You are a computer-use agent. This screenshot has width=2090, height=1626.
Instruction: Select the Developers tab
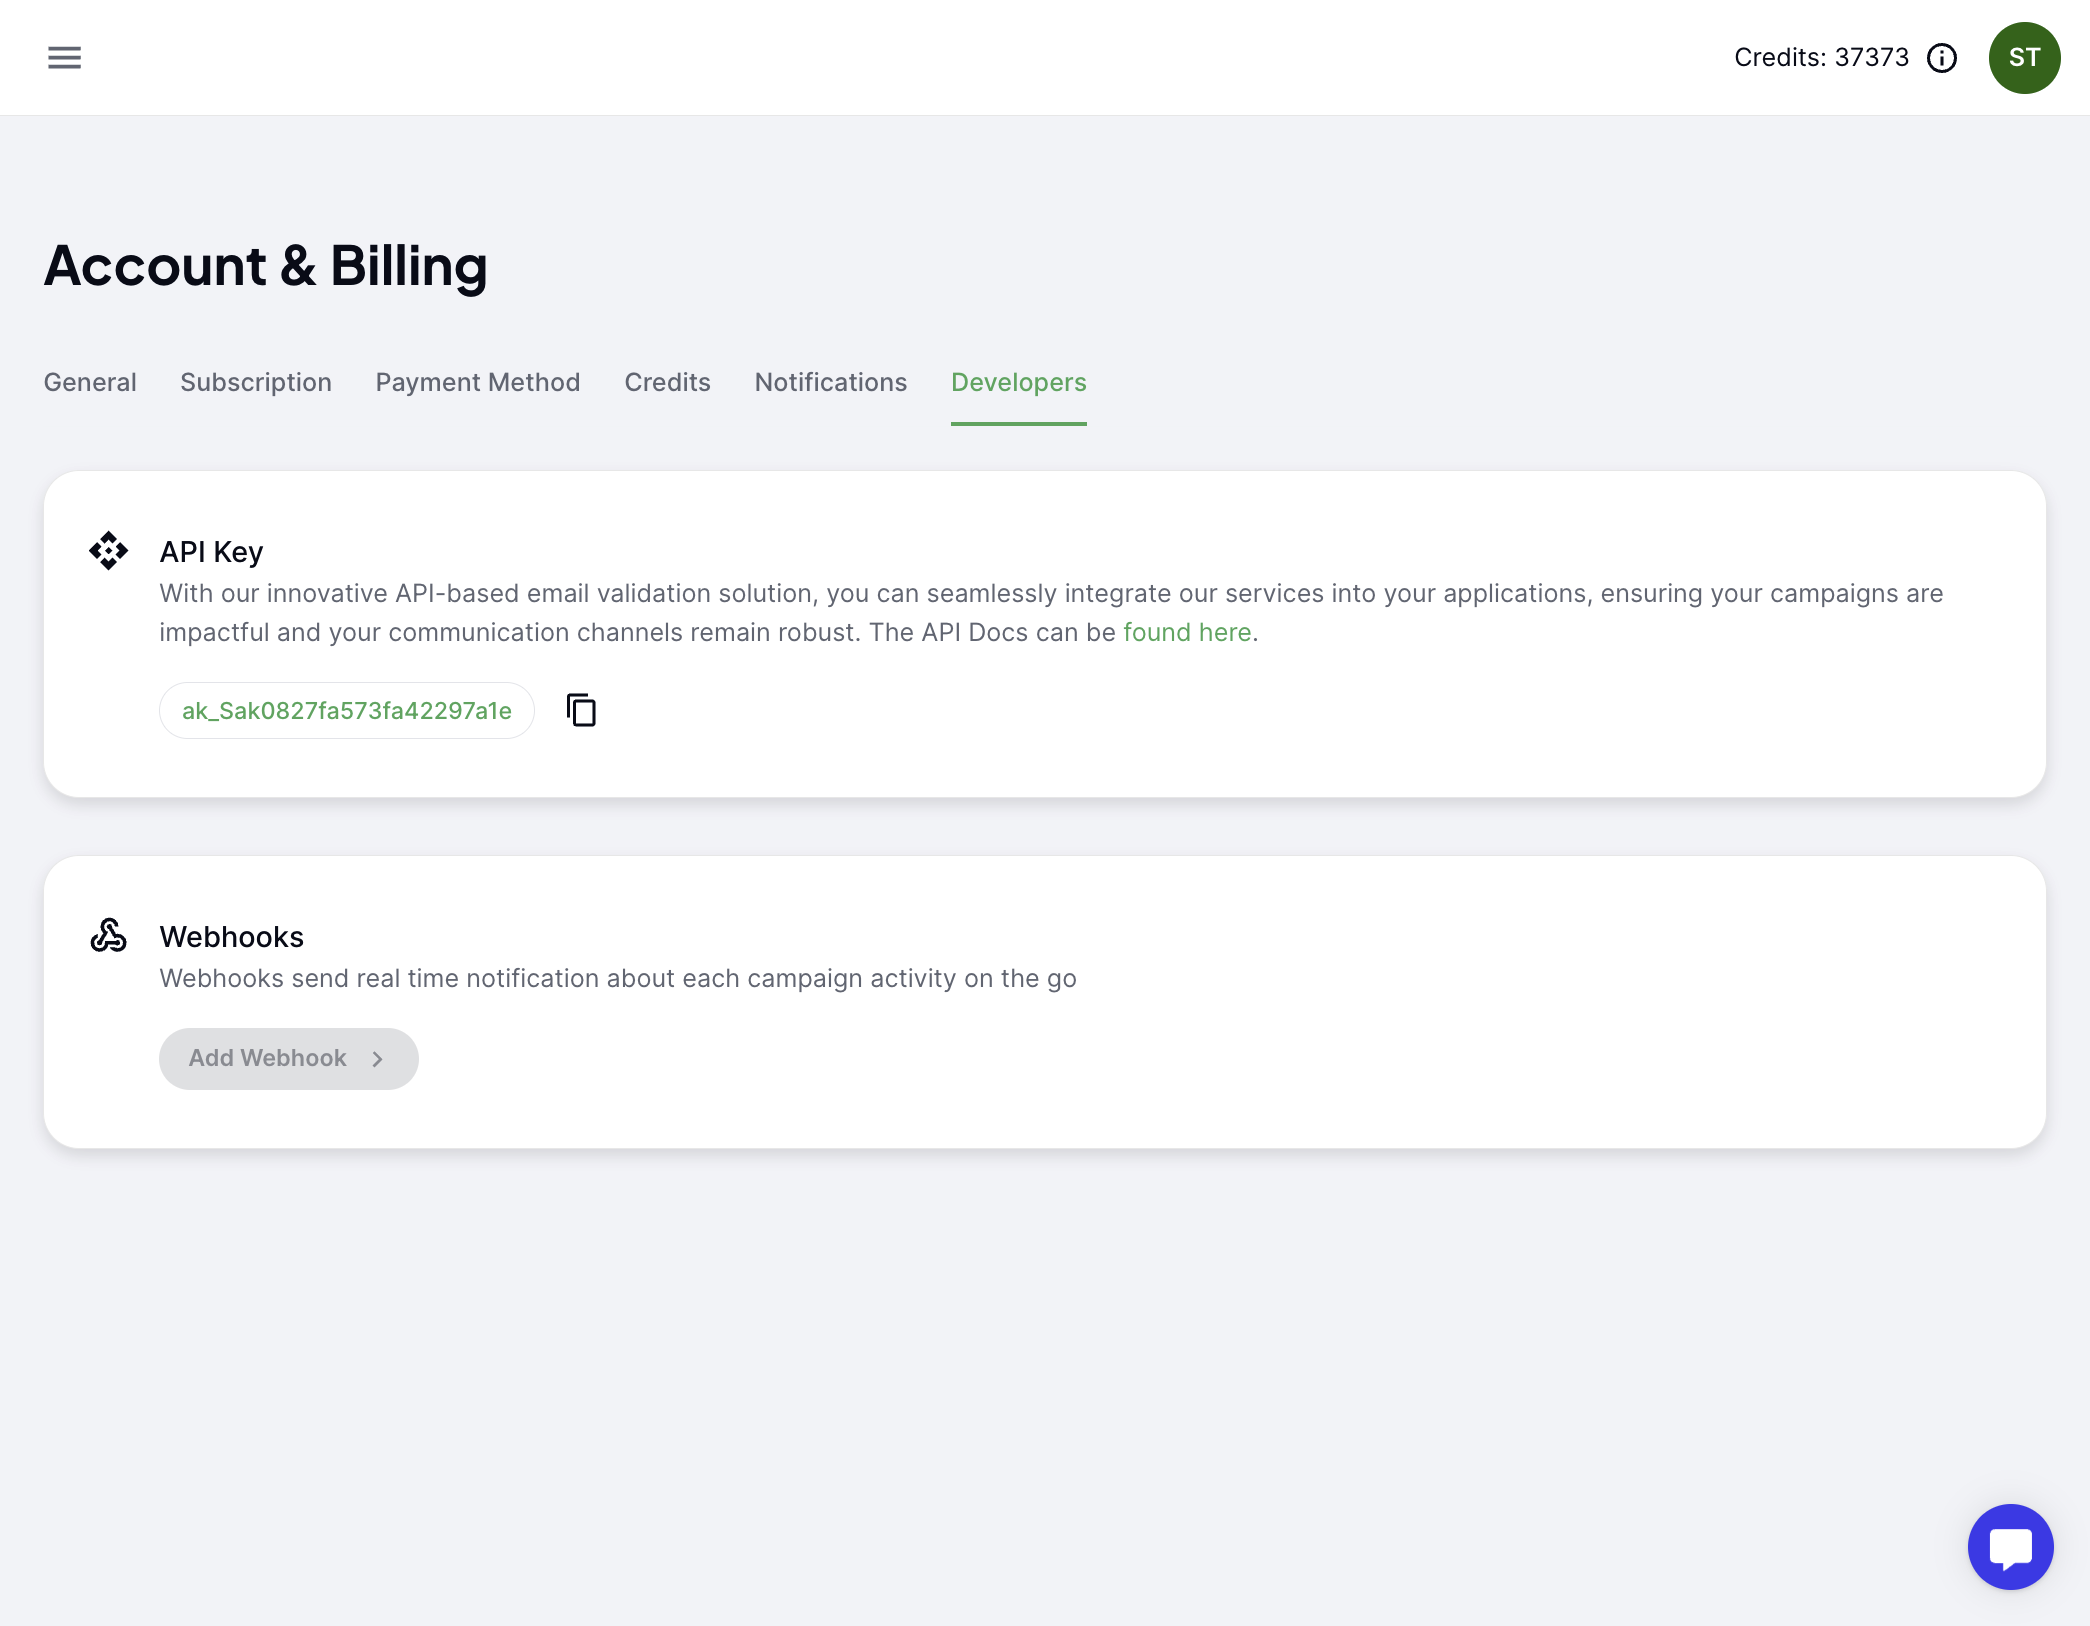point(1019,382)
